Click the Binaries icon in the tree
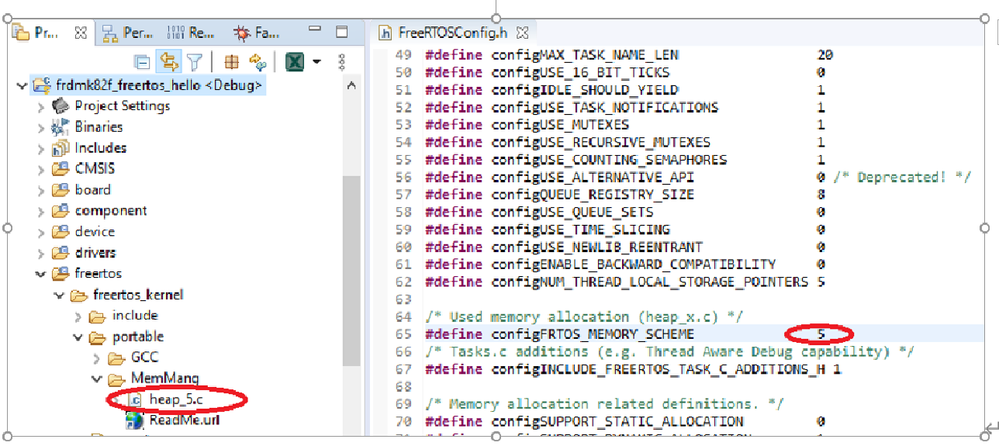This screenshot has width=999, height=446. pyautogui.click(x=60, y=127)
